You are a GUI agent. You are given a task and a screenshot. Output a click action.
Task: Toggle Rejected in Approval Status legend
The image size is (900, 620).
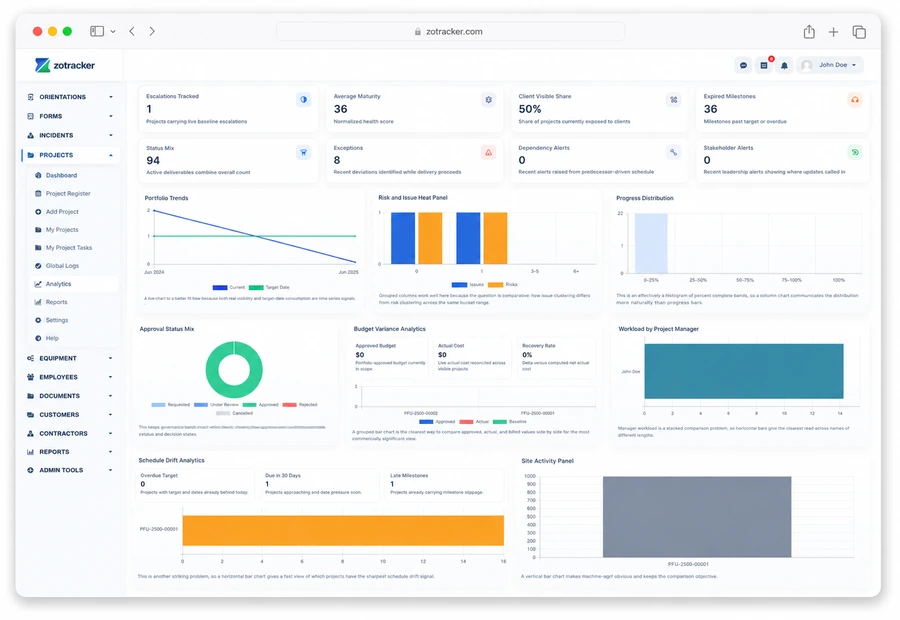click(x=300, y=405)
